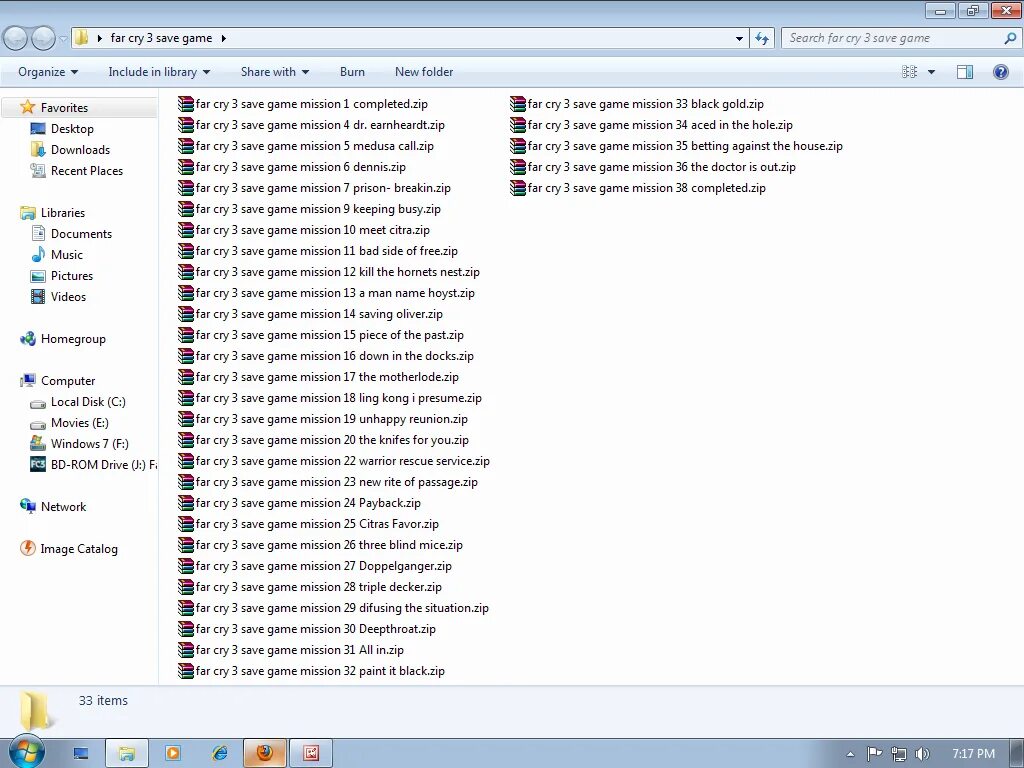Select mission 24 Payback.zip archive icon
This screenshot has height=768, width=1024.
pyautogui.click(x=185, y=503)
